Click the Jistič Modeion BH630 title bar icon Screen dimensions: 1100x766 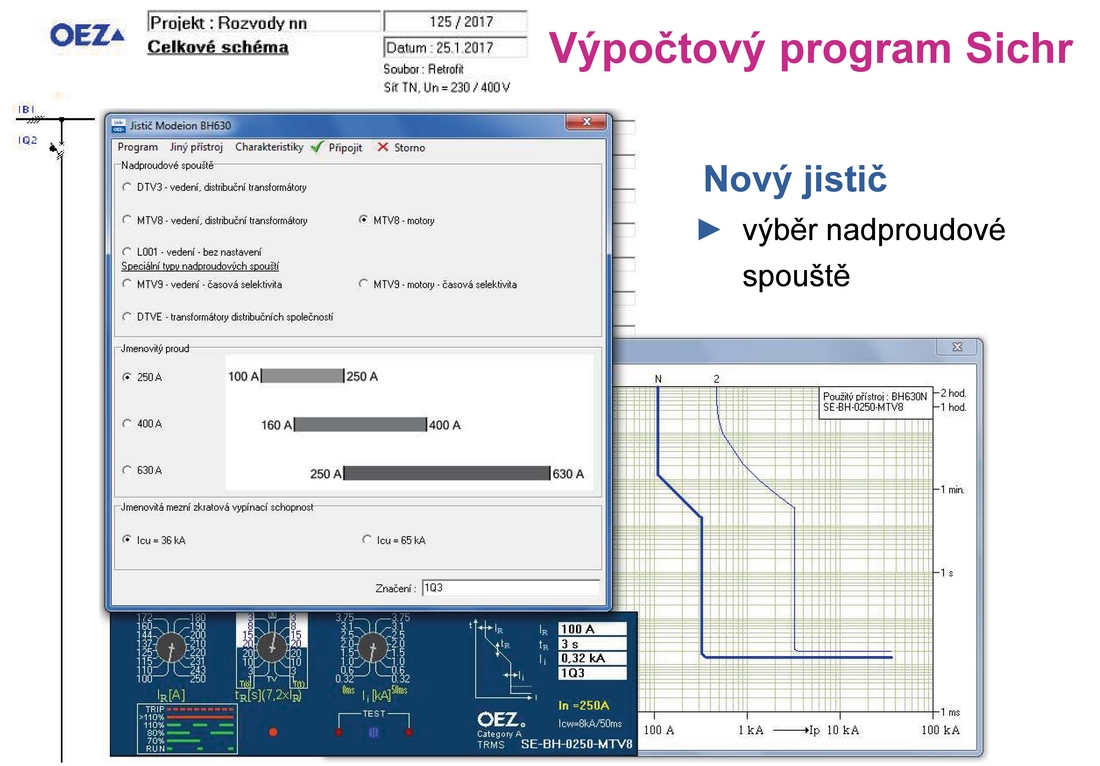click(x=119, y=125)
